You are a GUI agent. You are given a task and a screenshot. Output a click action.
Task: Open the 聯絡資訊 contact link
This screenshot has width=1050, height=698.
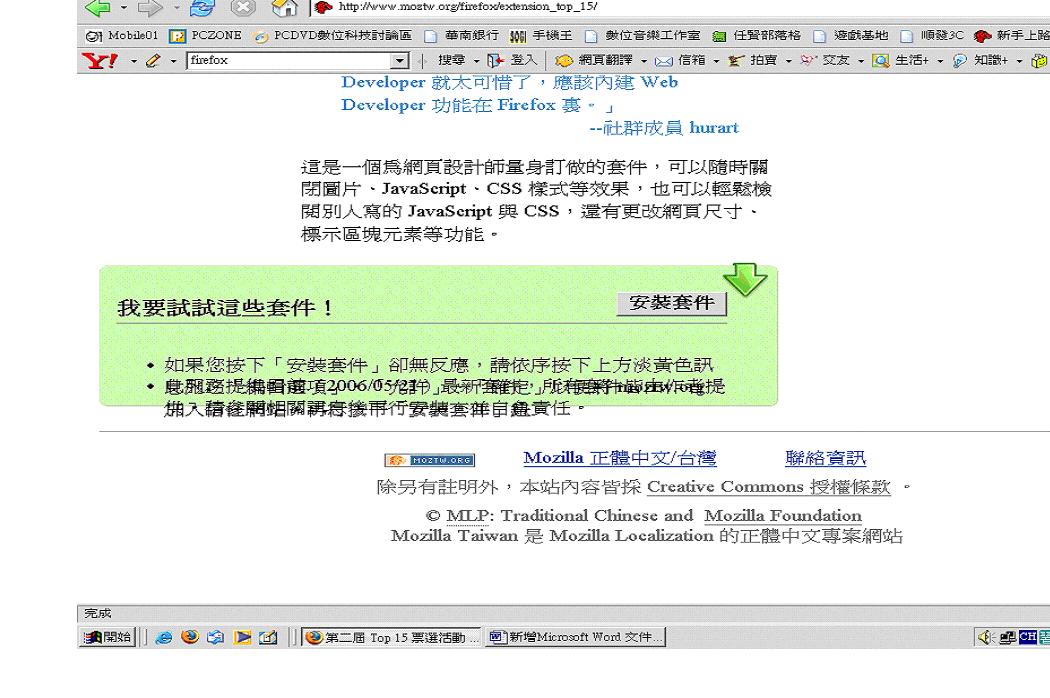click(x=826, y=458)
